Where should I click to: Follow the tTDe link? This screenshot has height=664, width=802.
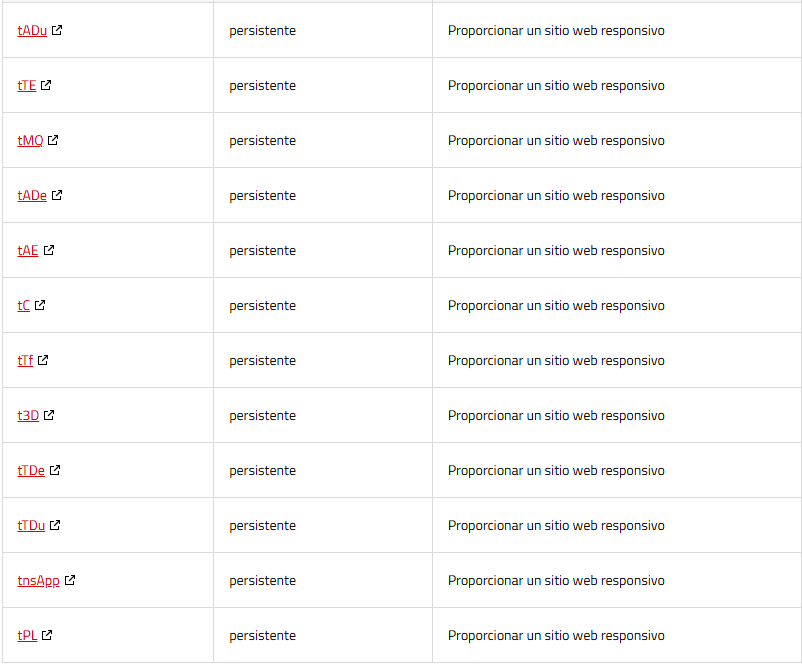coord(31,471)
